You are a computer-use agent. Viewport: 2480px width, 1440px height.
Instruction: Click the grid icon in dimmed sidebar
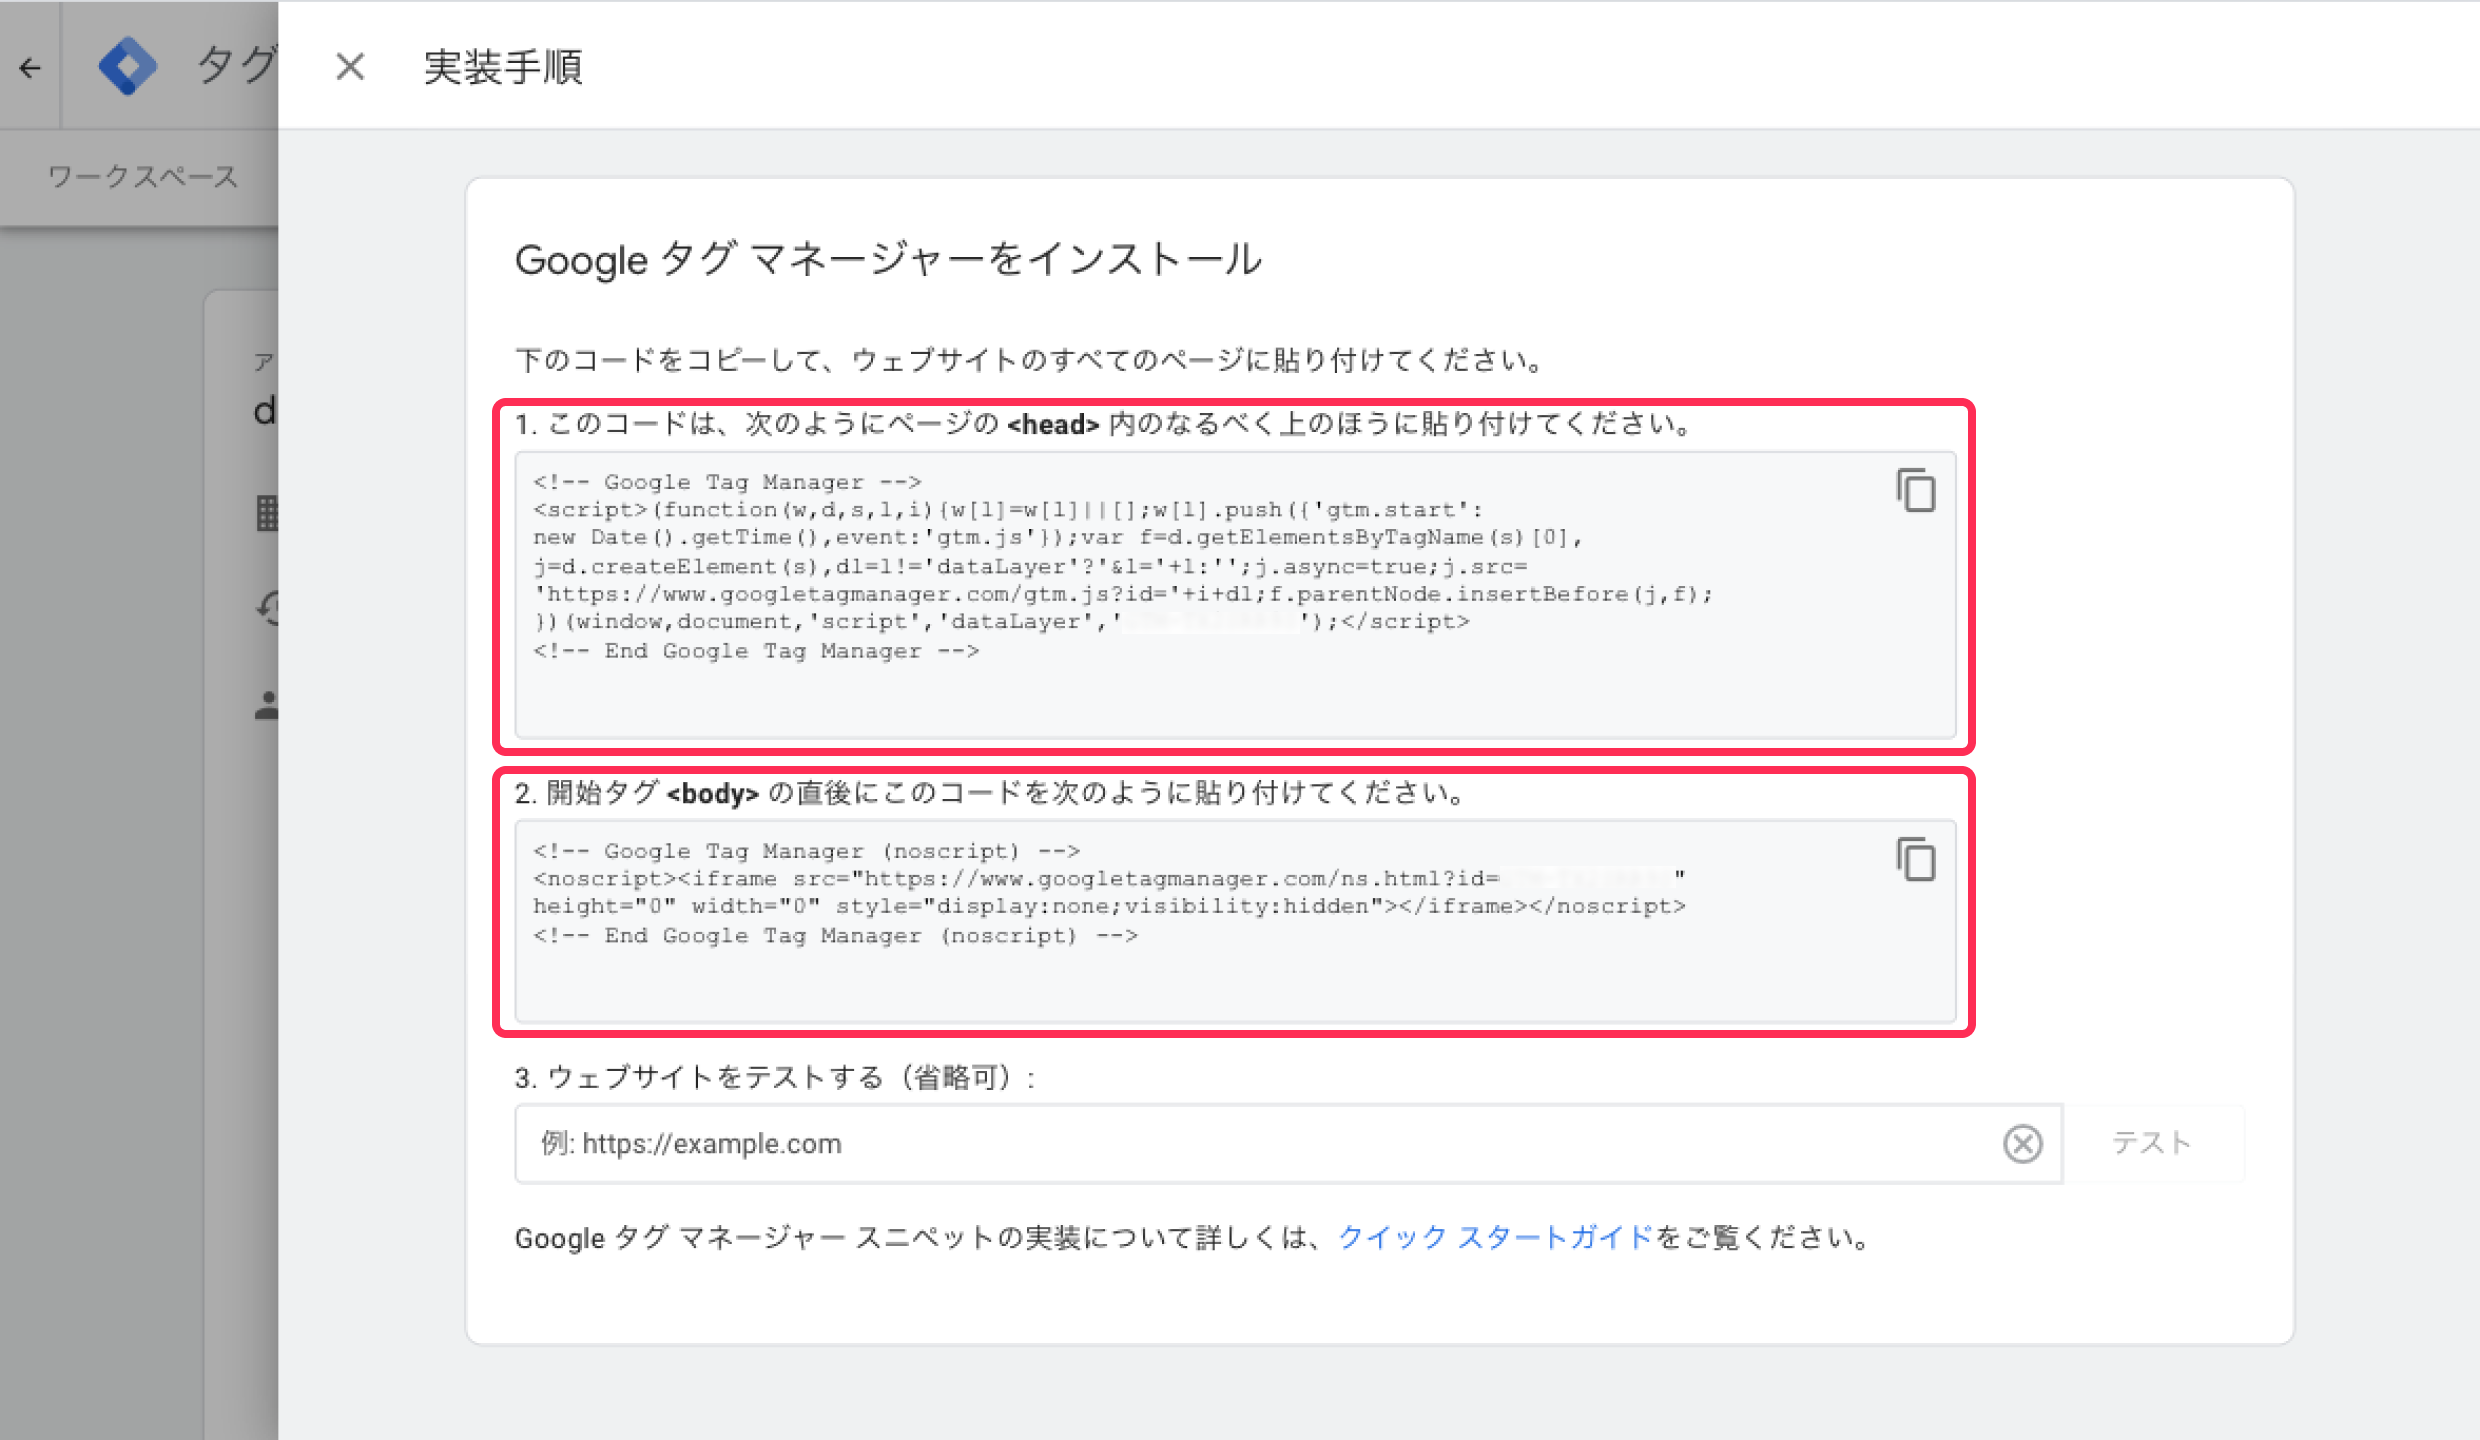tap(266, 513)
